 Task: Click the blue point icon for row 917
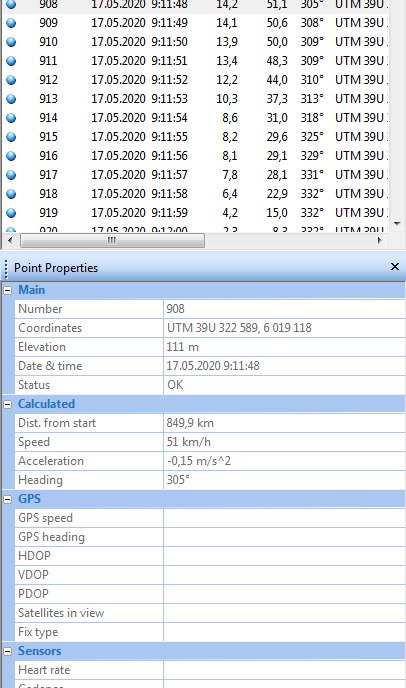click(x=11, y=175)
